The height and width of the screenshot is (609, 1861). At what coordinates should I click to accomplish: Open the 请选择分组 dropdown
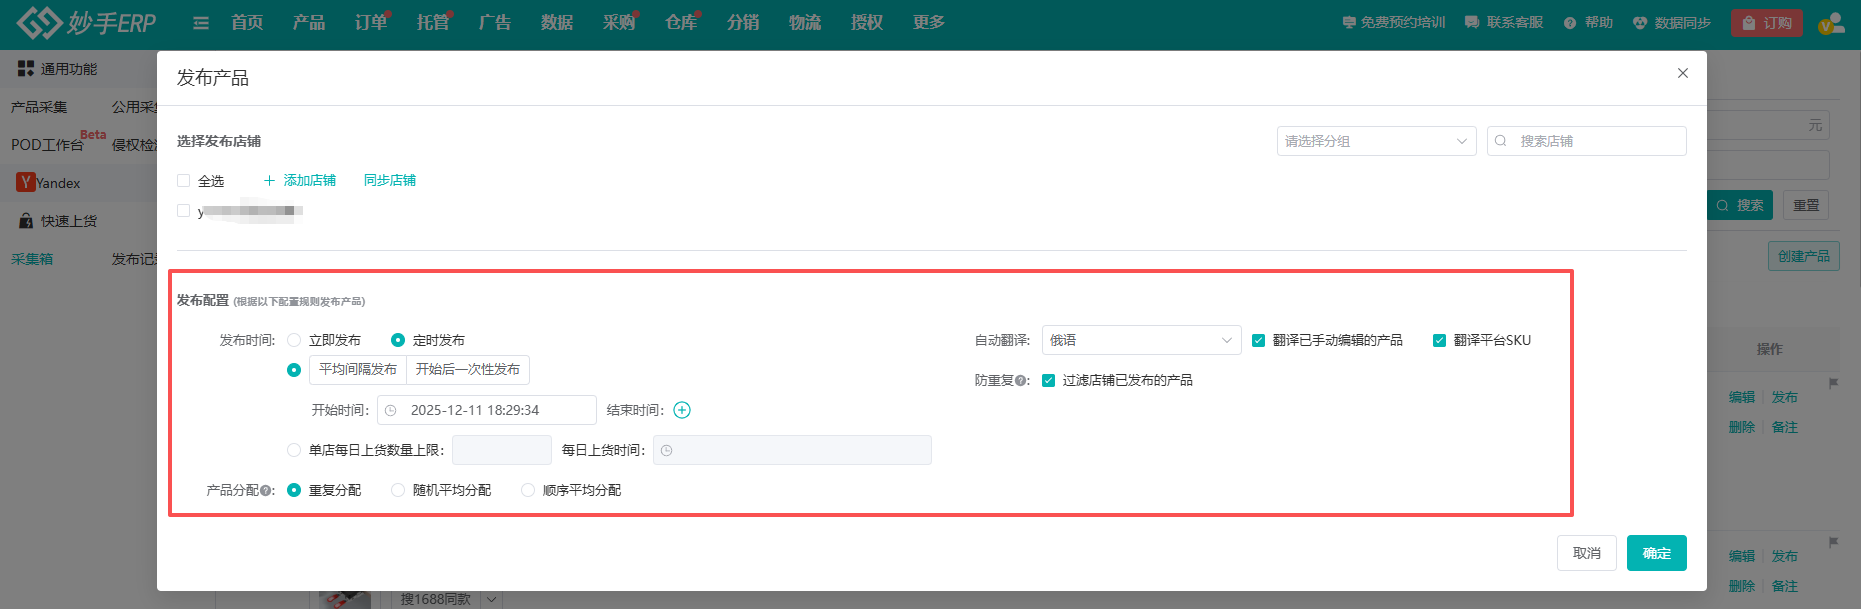(x=1376, y=141)
